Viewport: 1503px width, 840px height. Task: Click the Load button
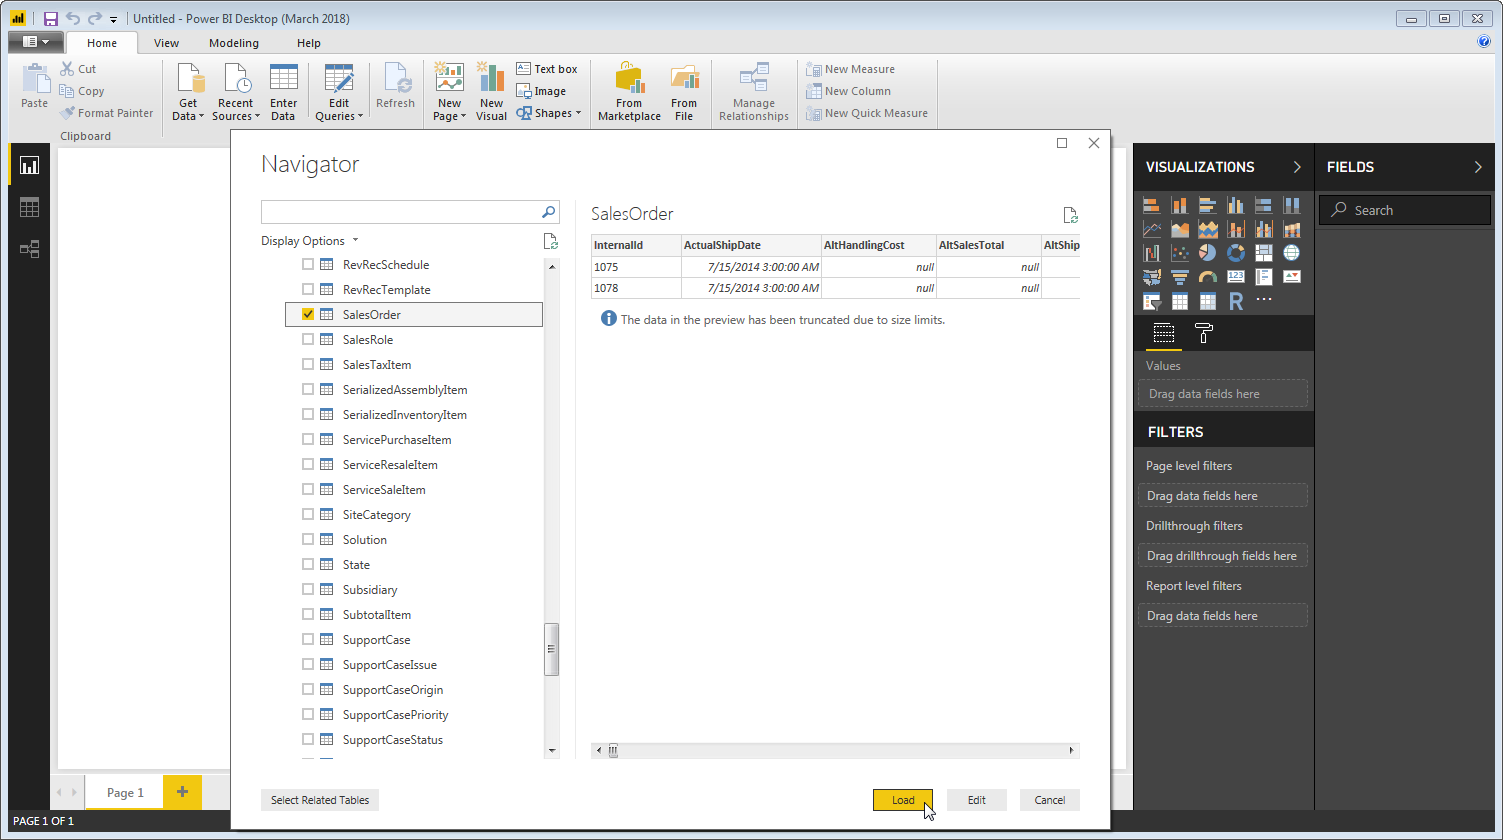tap(902, 800)
